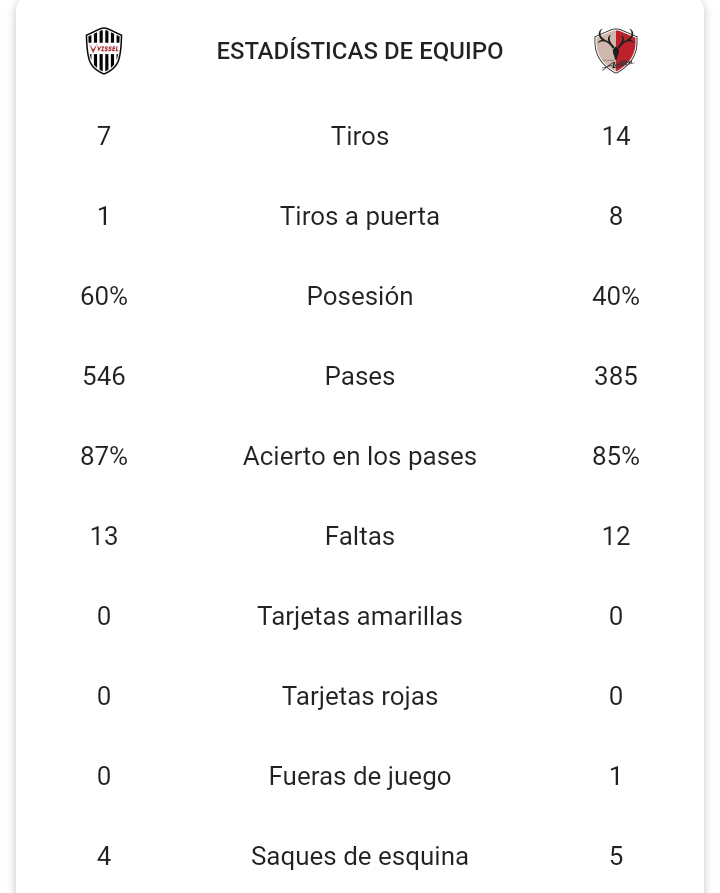Click the 40% possession value

pyautogui.click(x=616, y=296)
